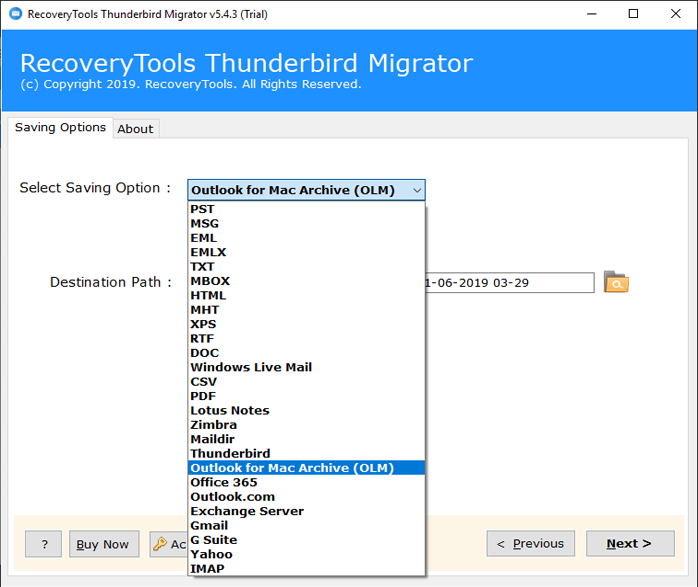The width and height of the screenshot is (698, 587).
Task: Pick CSV from the list
Action: point(306,382)
